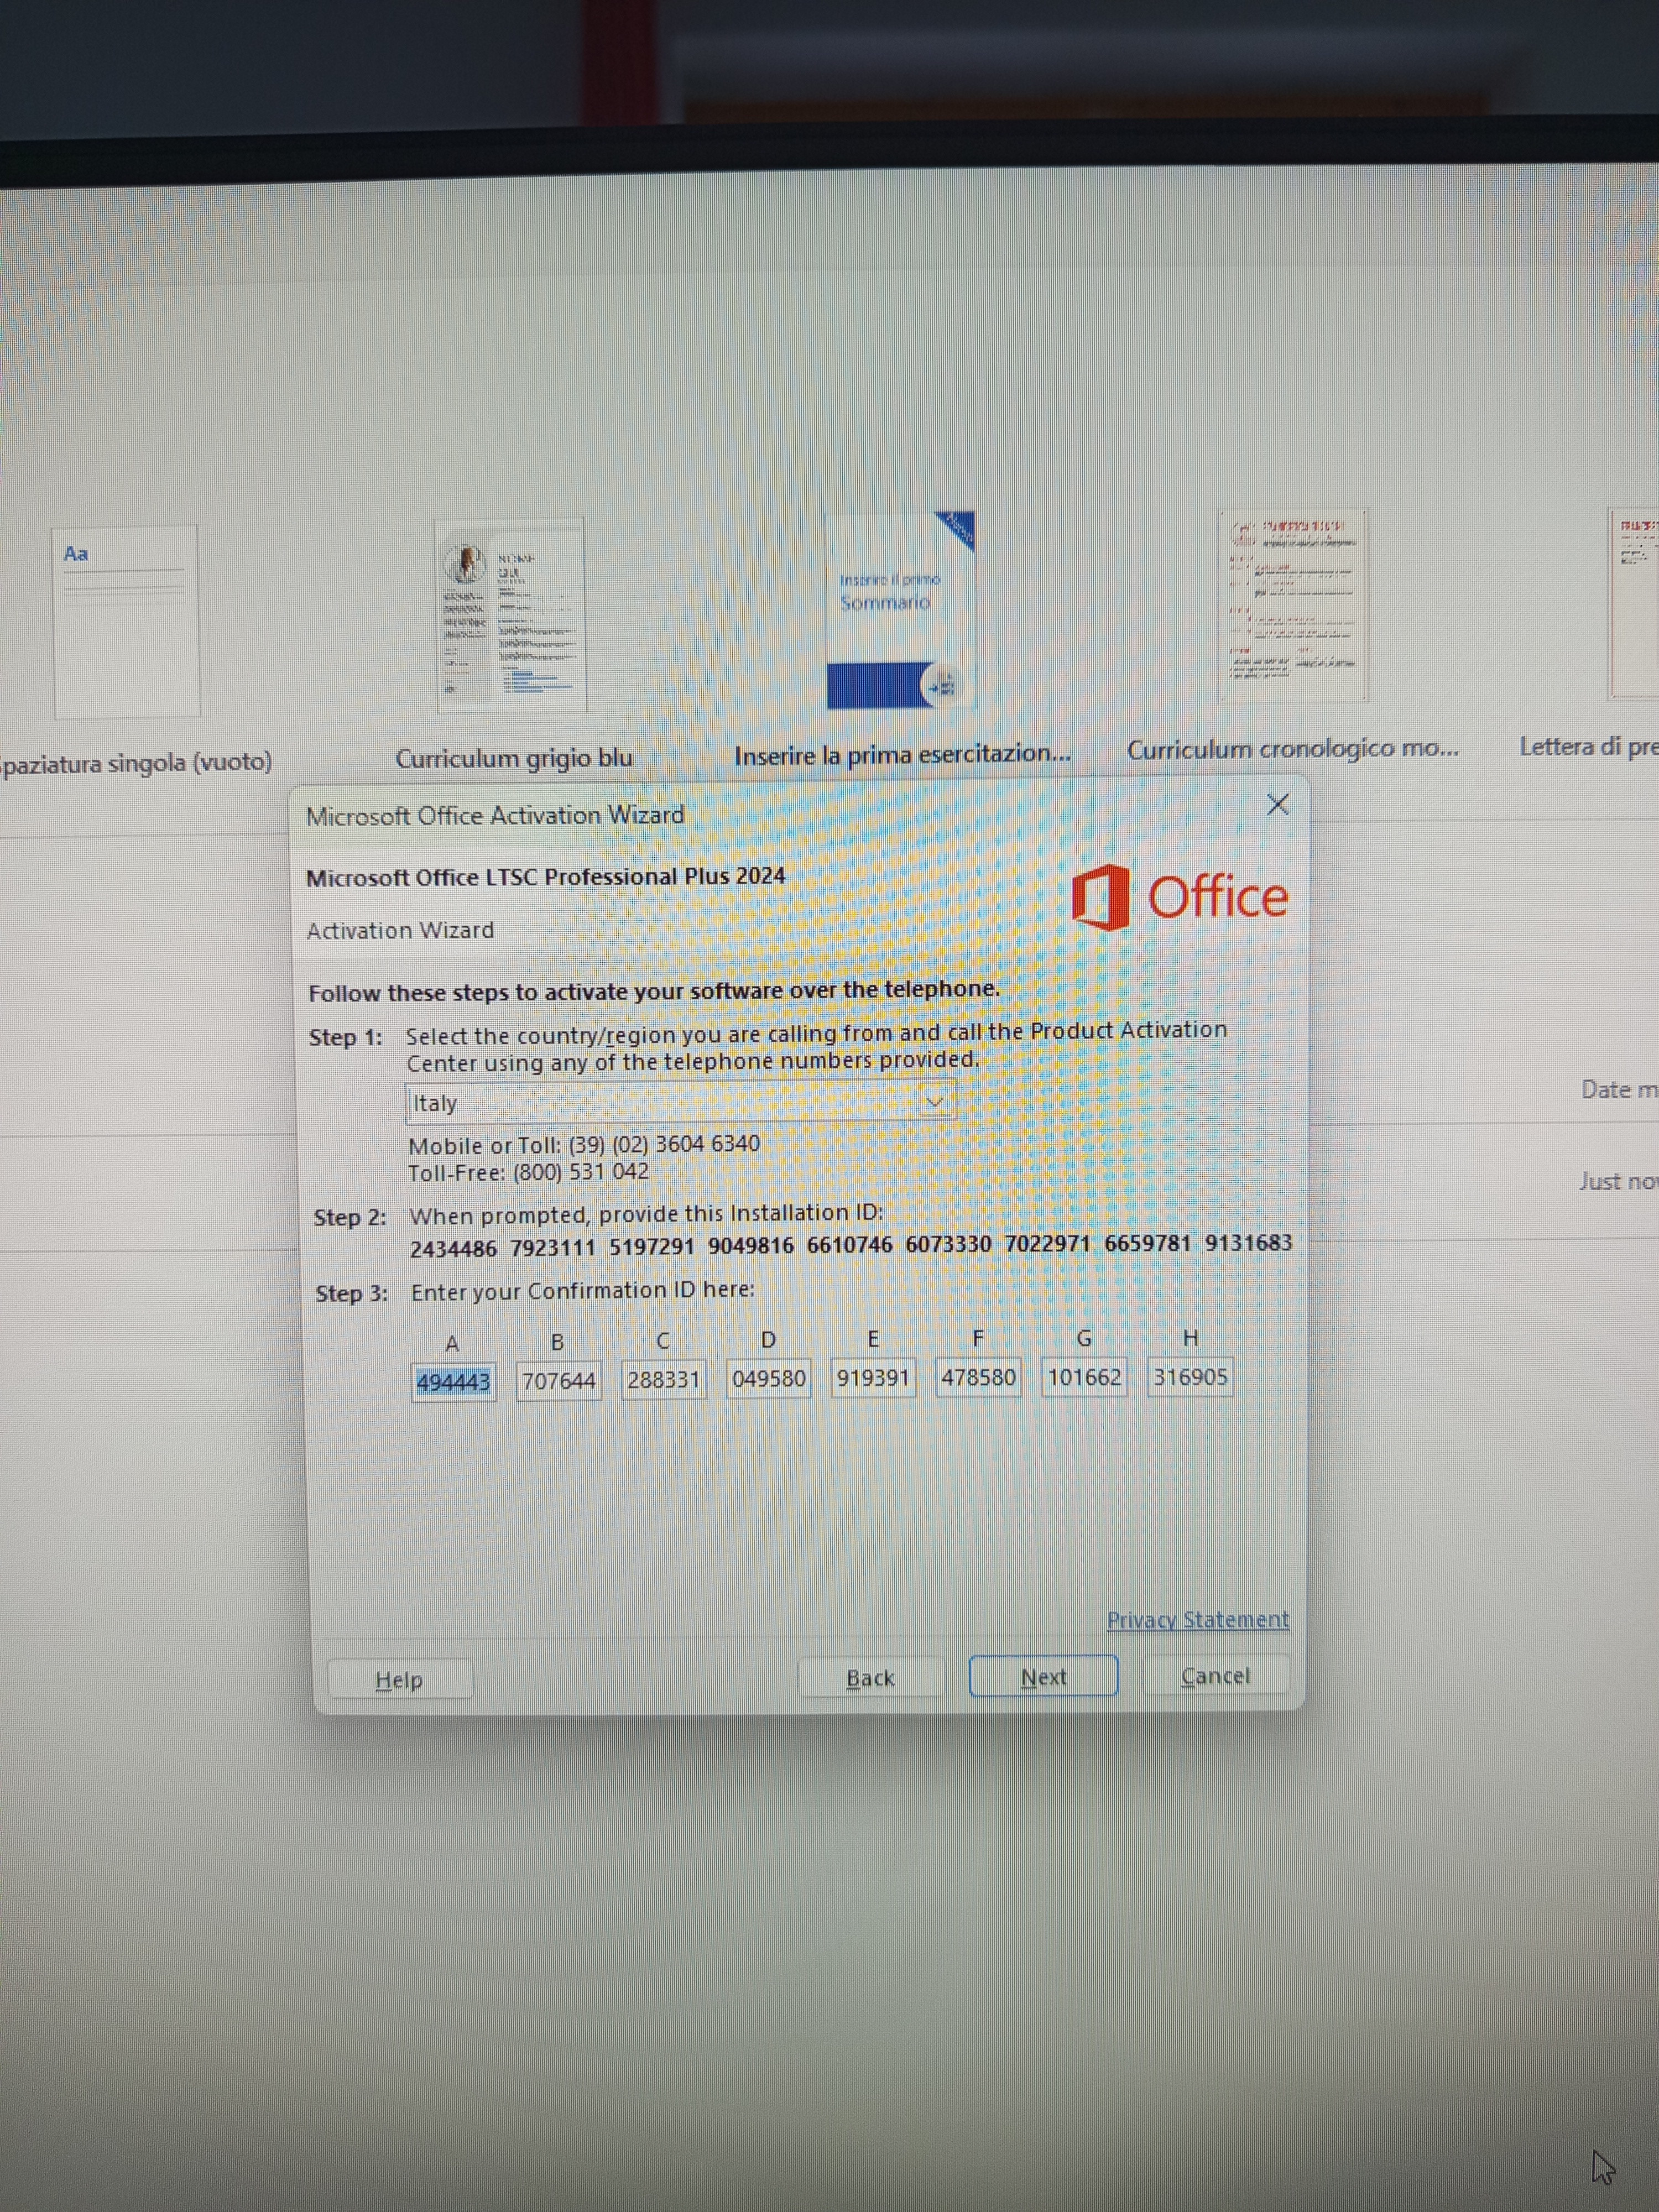Select Confirmation ID field H

pyautogui.click(x=1190, y=1377)
